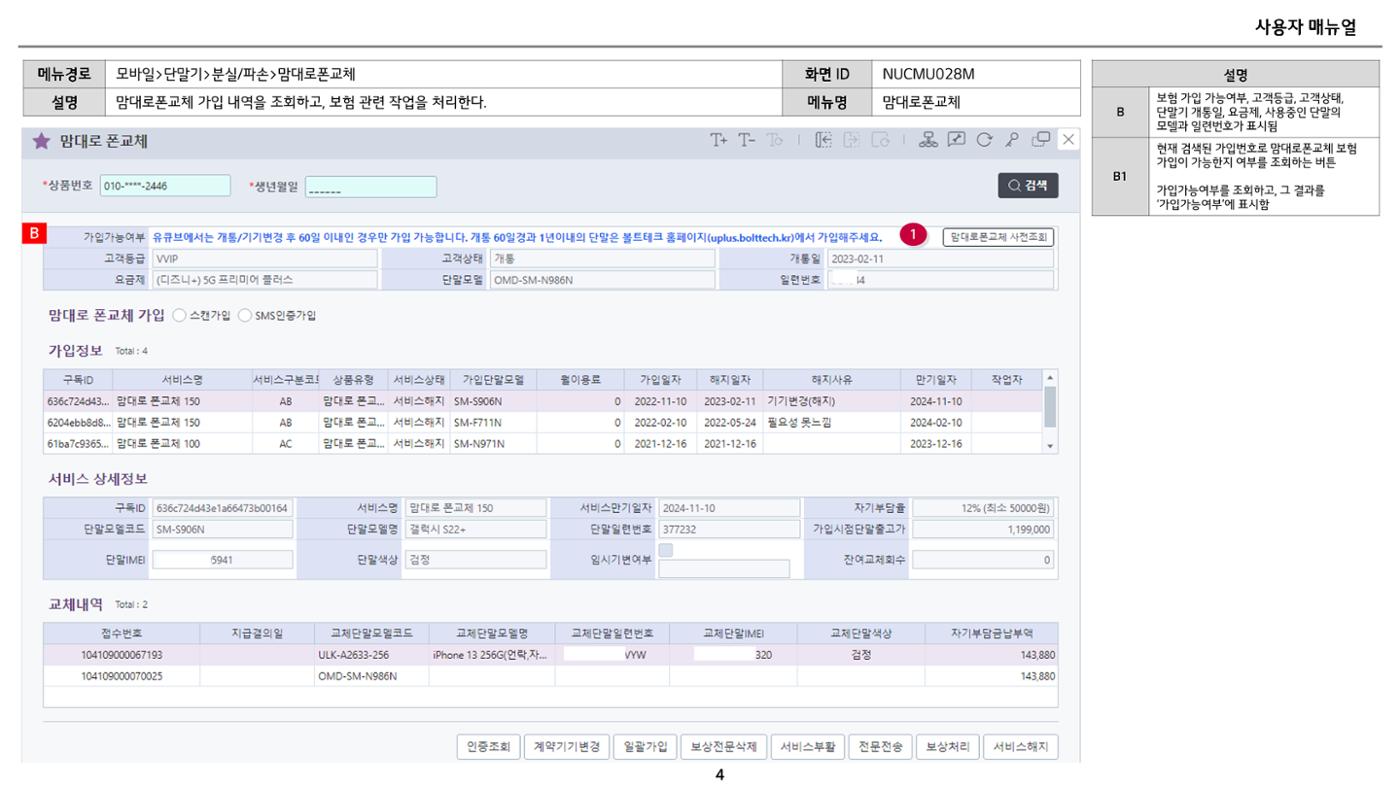This screenshot has width=1400, height=788.
Task: Click the 자기부담율 12% field
Action: pyautogui.click(x=983, y=508)
